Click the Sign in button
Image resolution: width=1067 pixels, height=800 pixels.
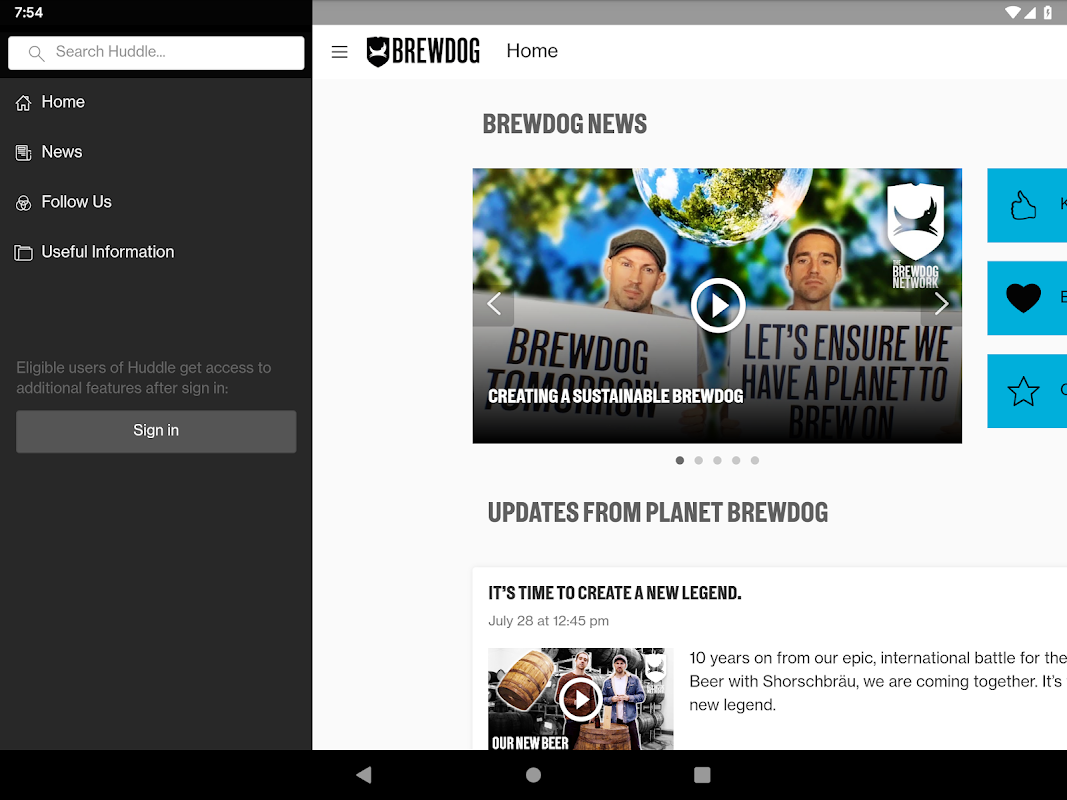coord(156,431)
